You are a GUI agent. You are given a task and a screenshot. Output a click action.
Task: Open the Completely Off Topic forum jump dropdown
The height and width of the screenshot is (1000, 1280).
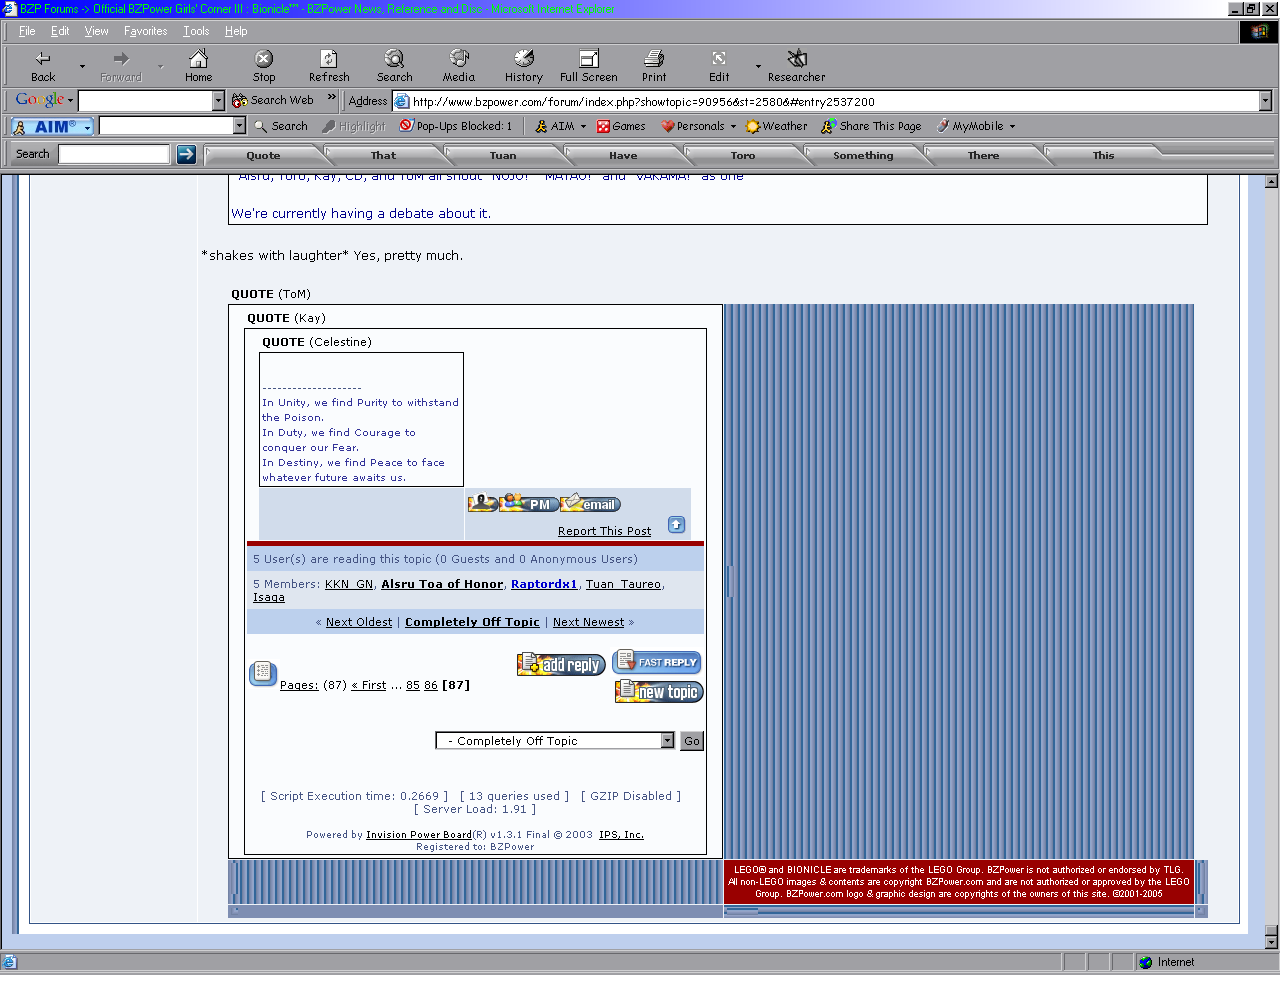pyautogui.click(x=555, y=740)
